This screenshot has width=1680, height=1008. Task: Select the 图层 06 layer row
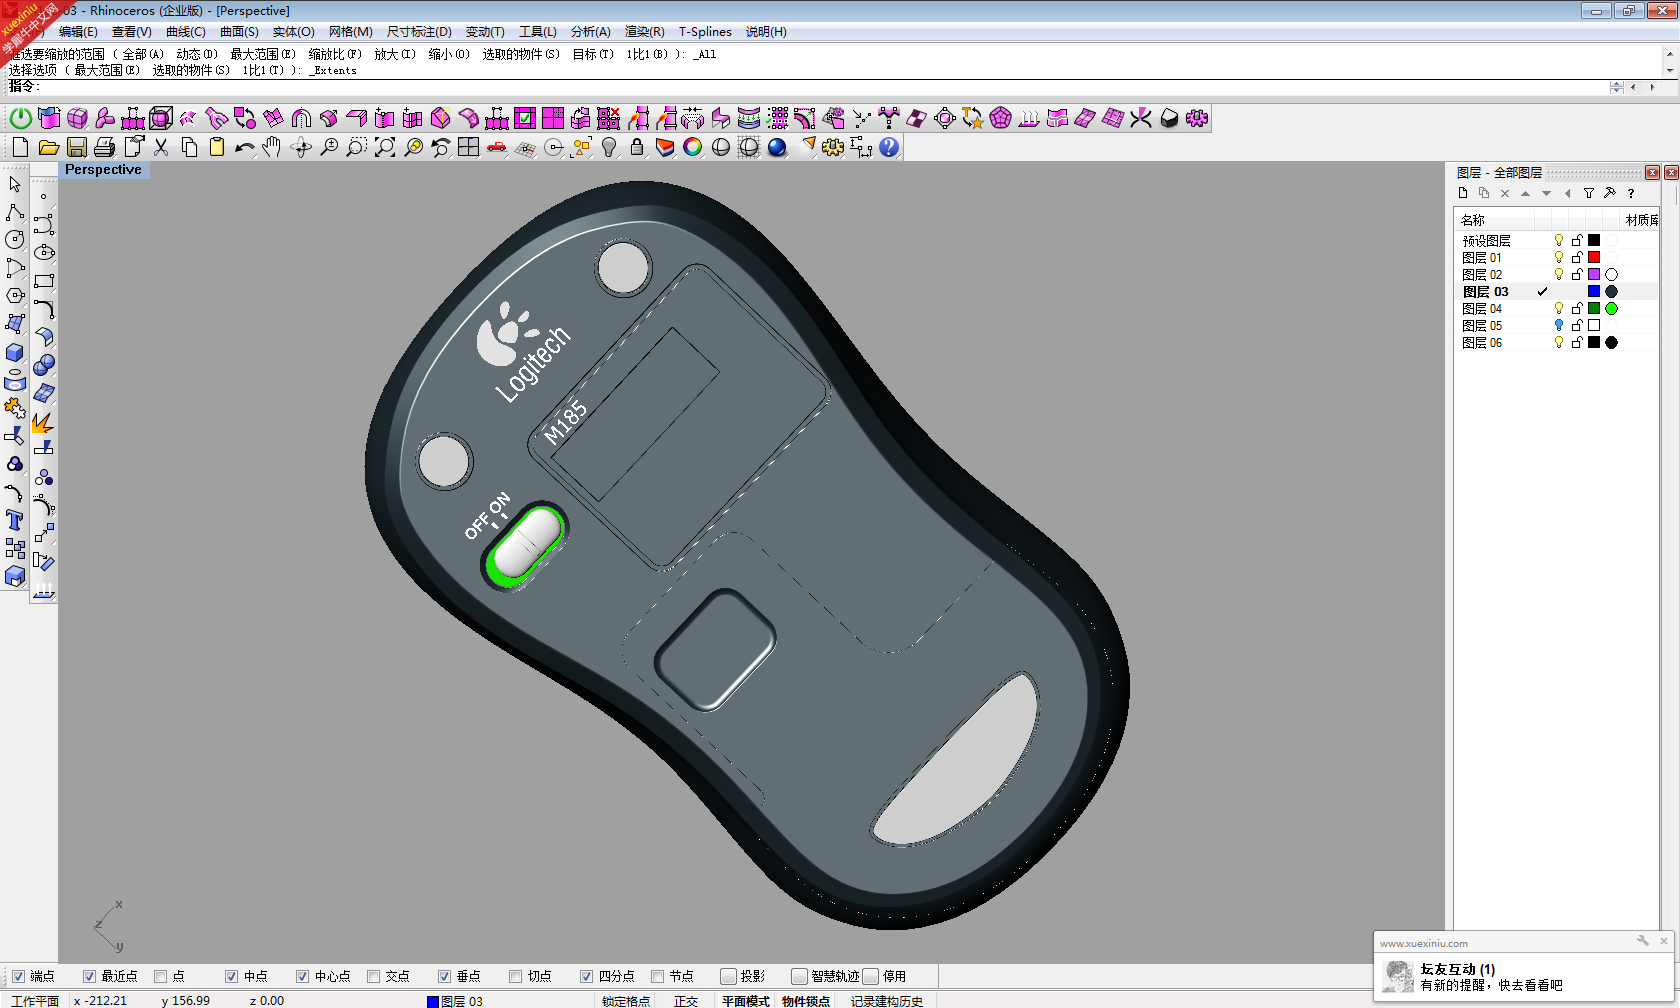coord(1555,342)
